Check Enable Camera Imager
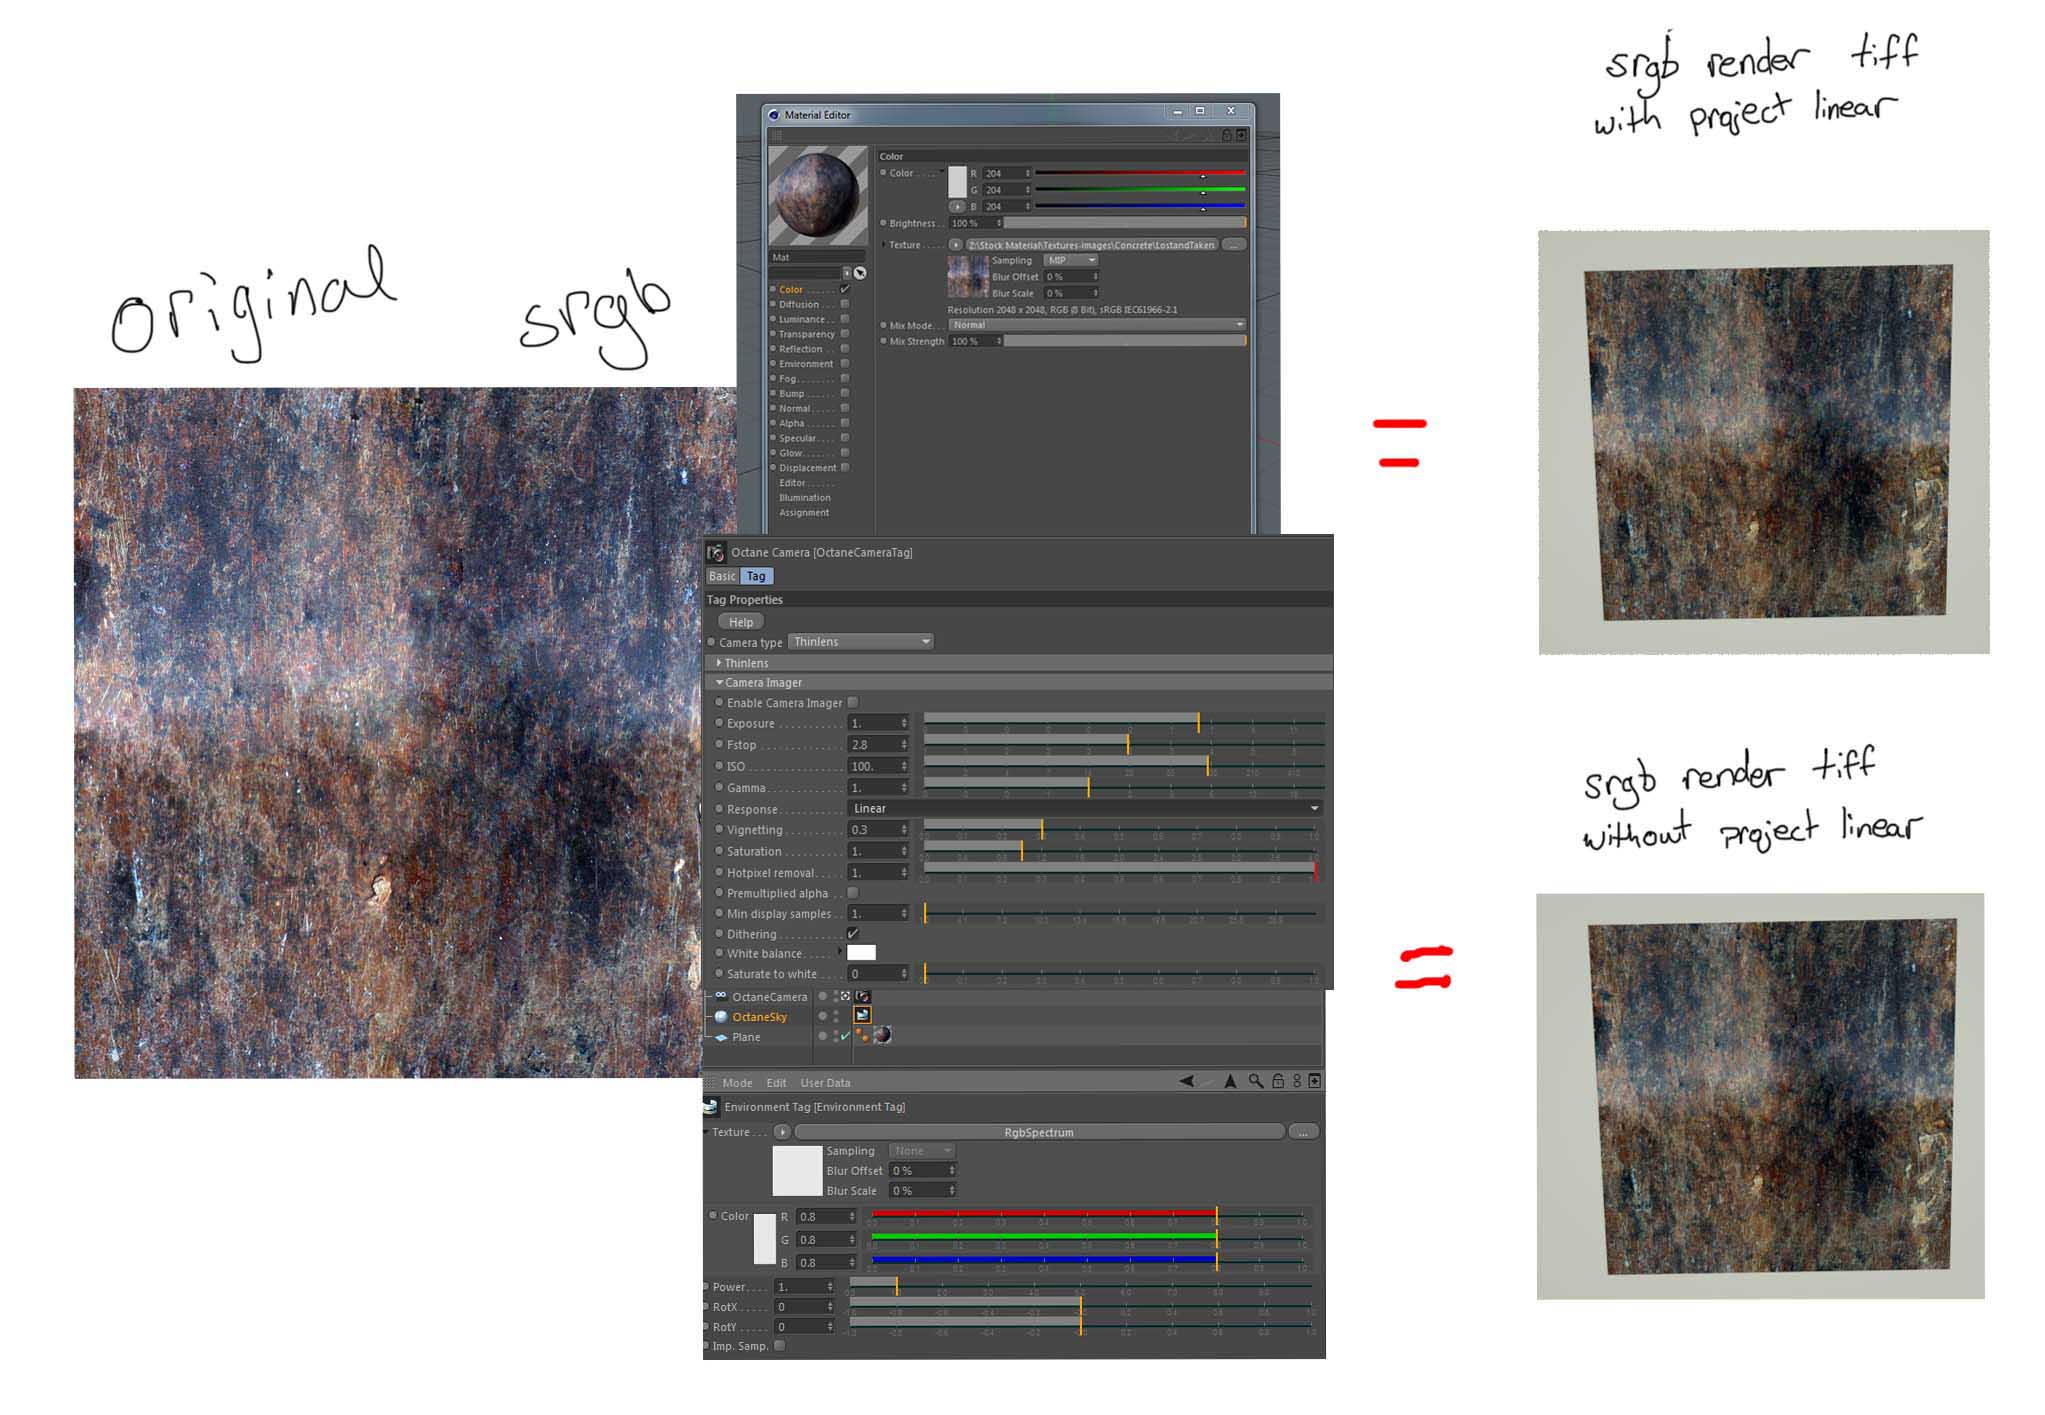The image size is (2045, 1415). tap(853, 702)
